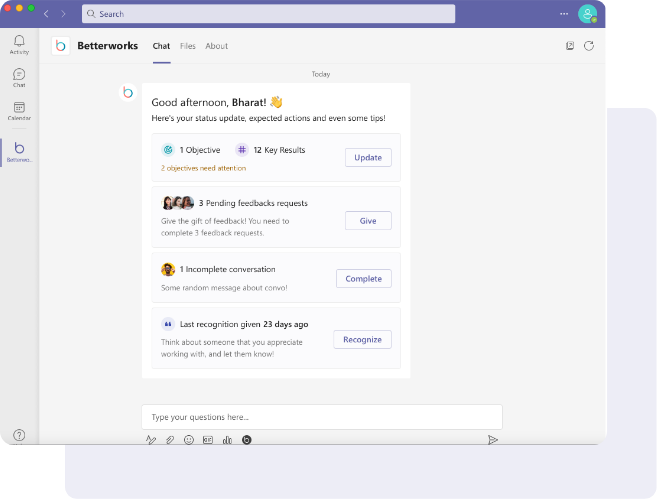Open the emoji picker
This screenshot has height=499, width=657.
189,440
